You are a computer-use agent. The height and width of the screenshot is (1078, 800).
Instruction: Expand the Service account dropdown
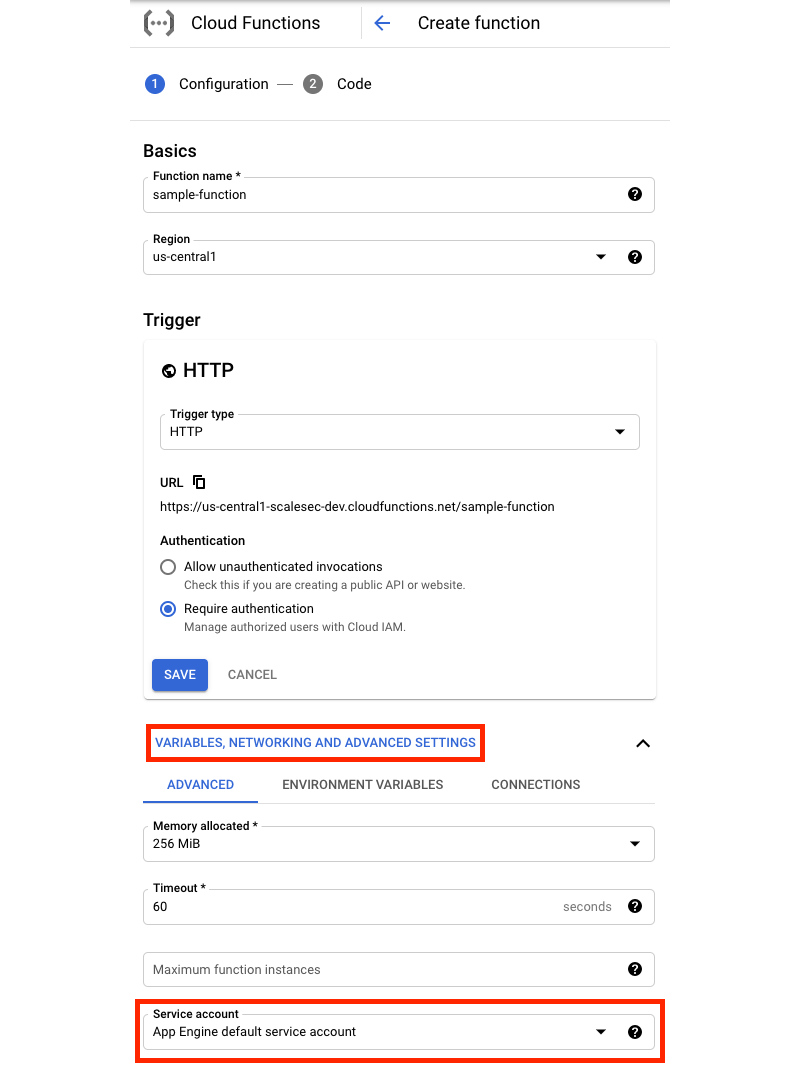601,1032
